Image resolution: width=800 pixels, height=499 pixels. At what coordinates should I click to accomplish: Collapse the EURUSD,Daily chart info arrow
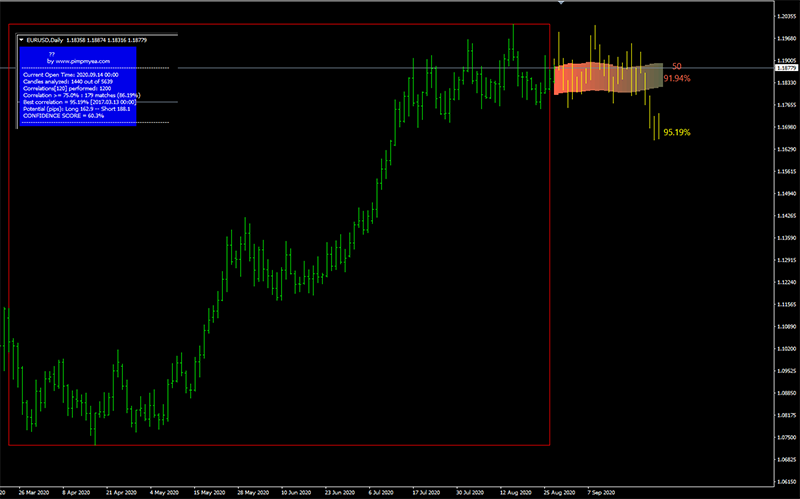coord(22,40)
